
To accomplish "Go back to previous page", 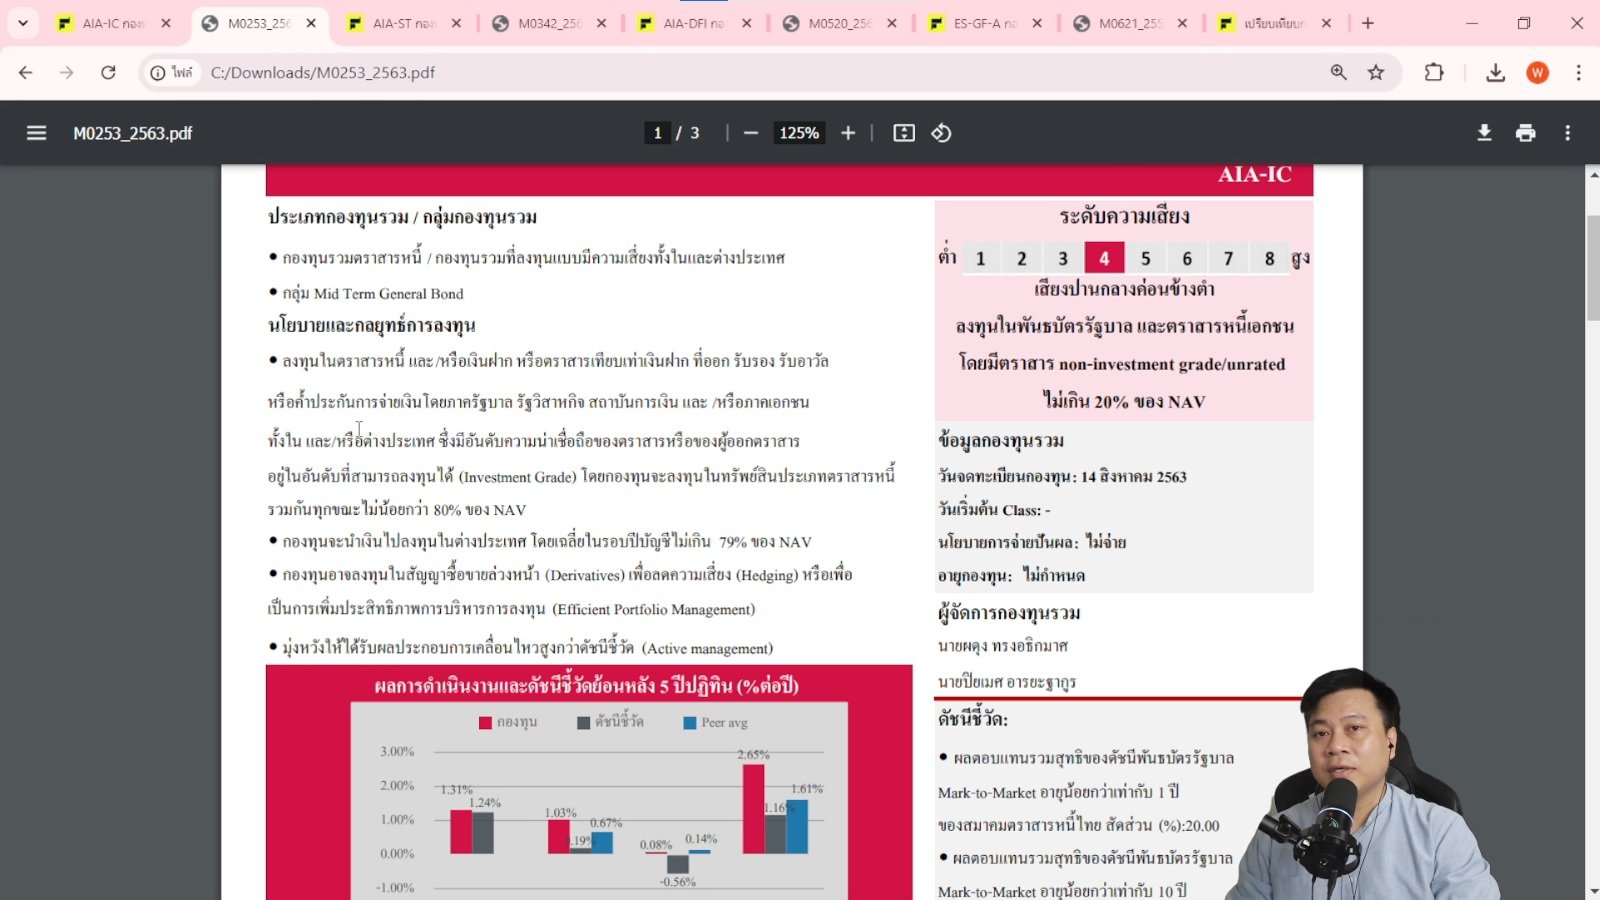I will tap(26, 72).
